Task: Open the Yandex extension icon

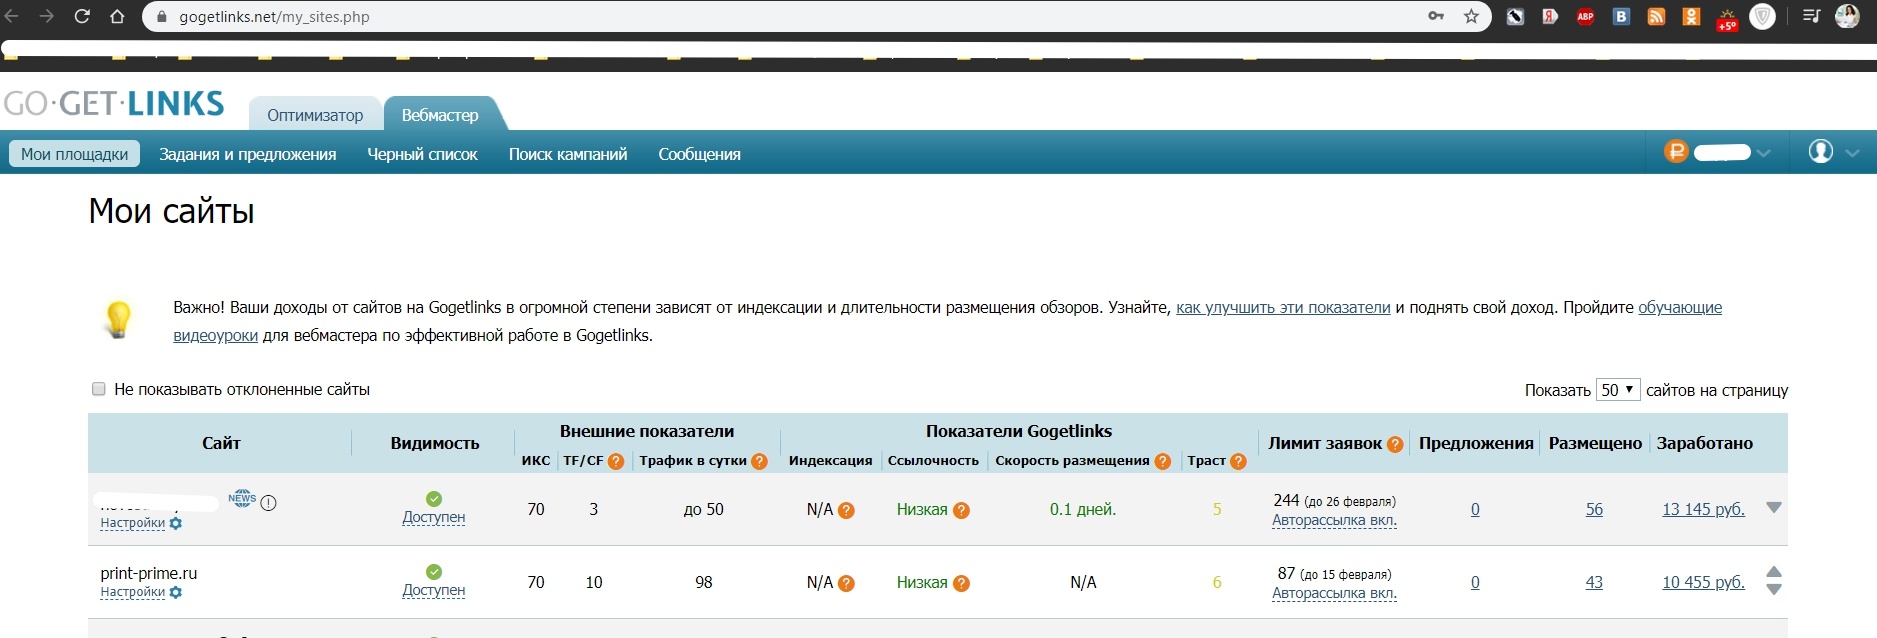Action: [x=1550, y=16]
